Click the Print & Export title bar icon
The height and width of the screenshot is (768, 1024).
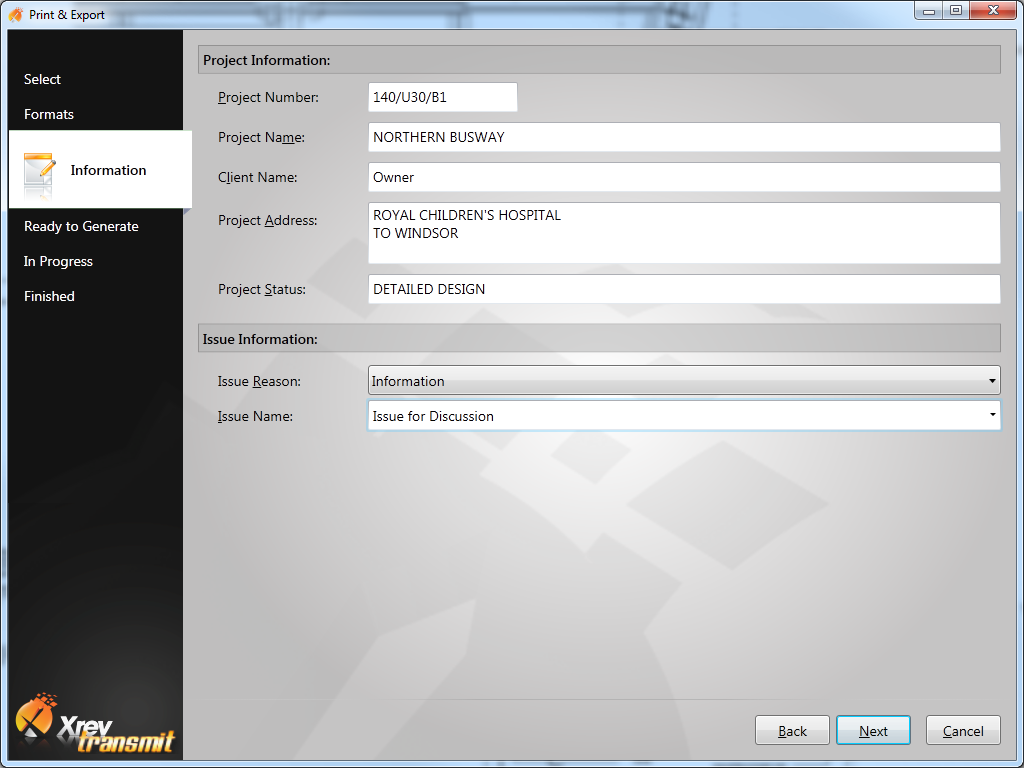tap(16, 14)
